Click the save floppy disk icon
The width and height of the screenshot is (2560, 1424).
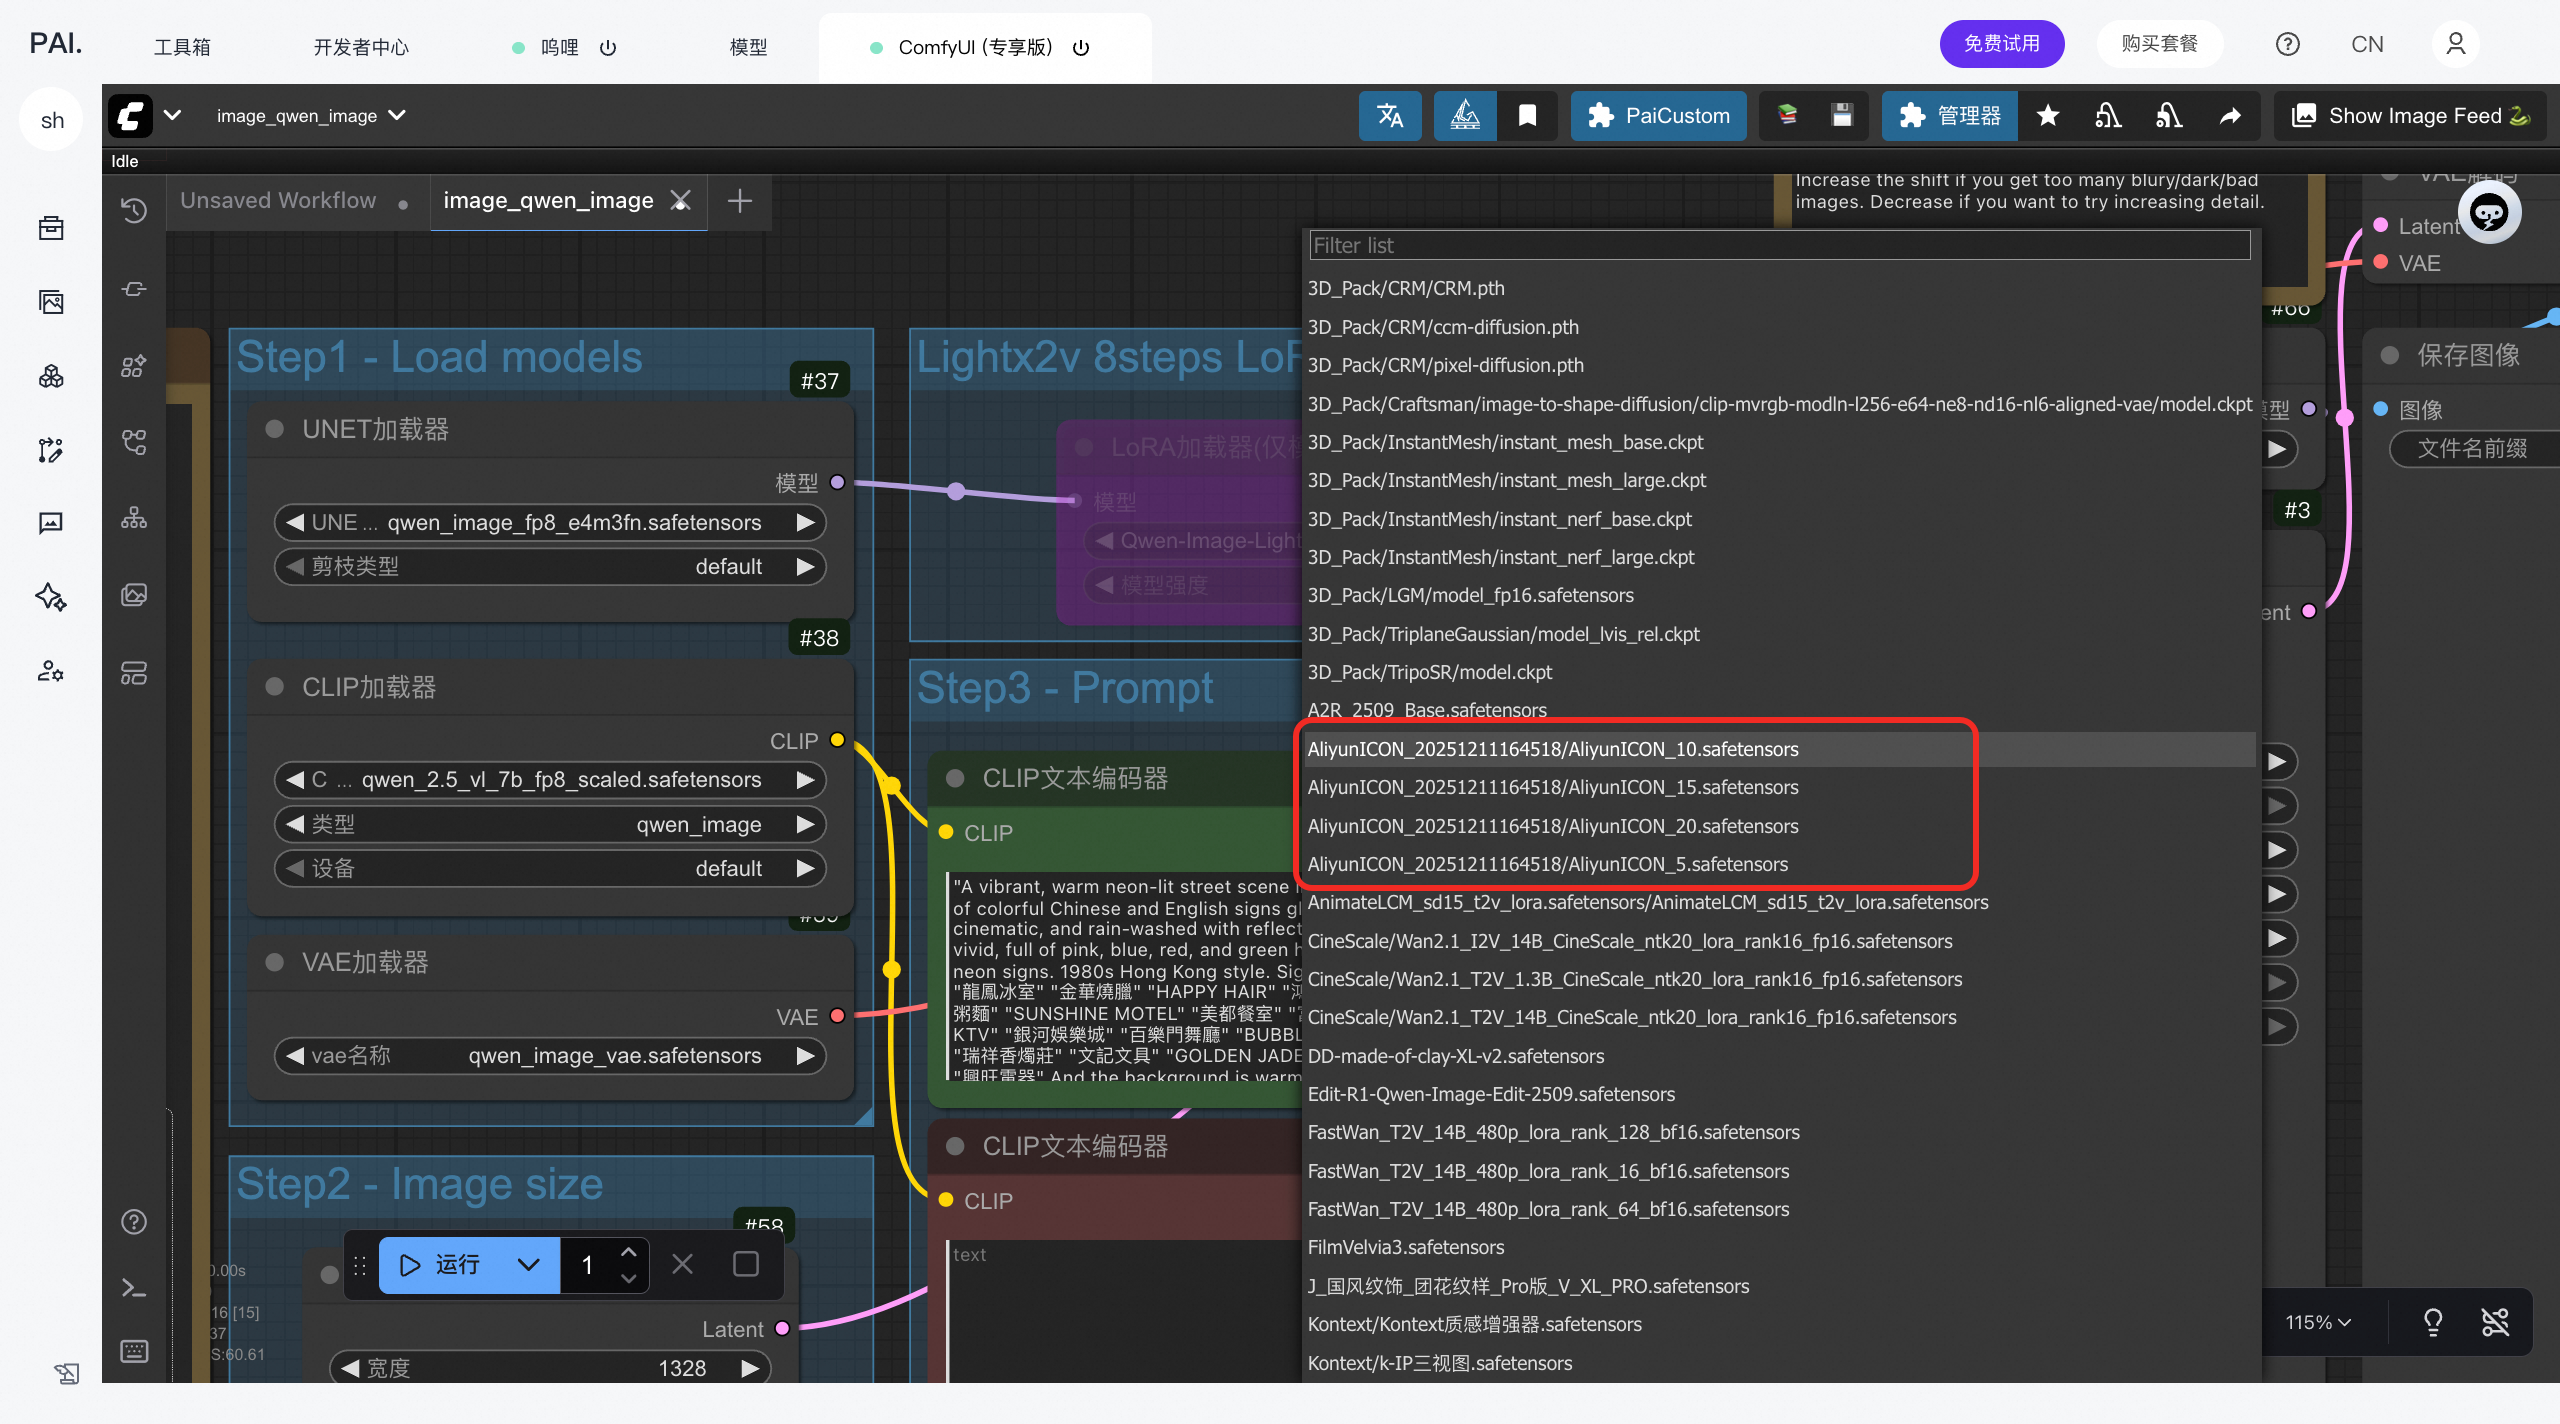pyautogui.click(x=1842, y=116)
